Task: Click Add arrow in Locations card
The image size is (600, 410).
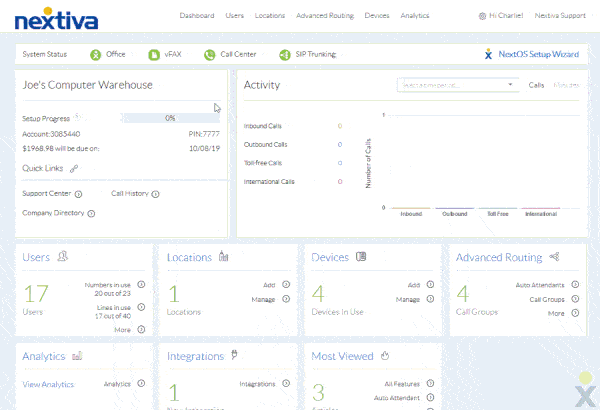Action: (286, 284)
